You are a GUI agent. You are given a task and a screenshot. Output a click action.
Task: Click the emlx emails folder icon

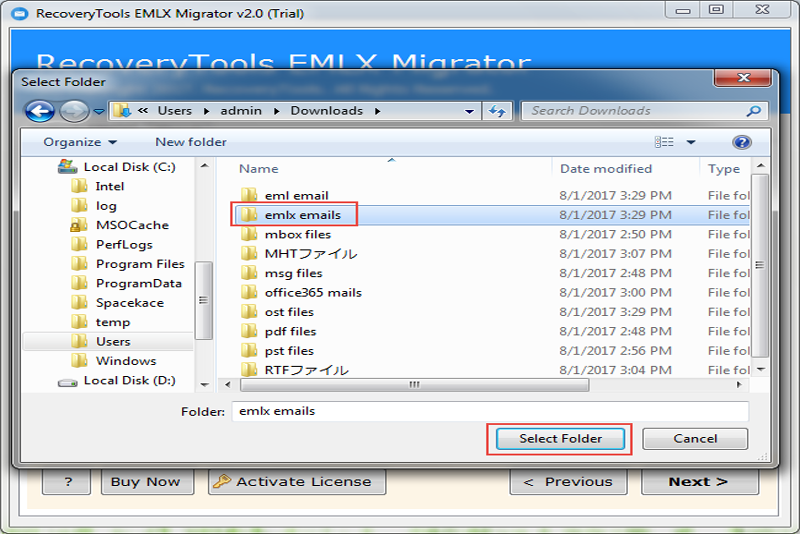tap(249, 214)
